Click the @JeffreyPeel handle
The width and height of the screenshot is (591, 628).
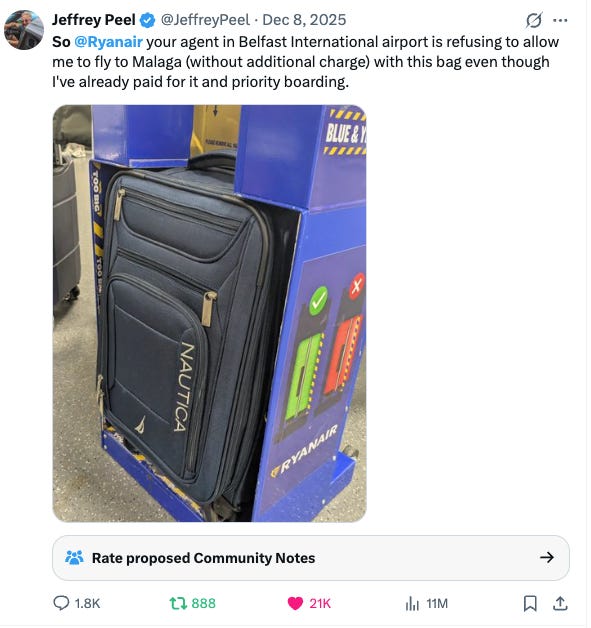(205, 20)
